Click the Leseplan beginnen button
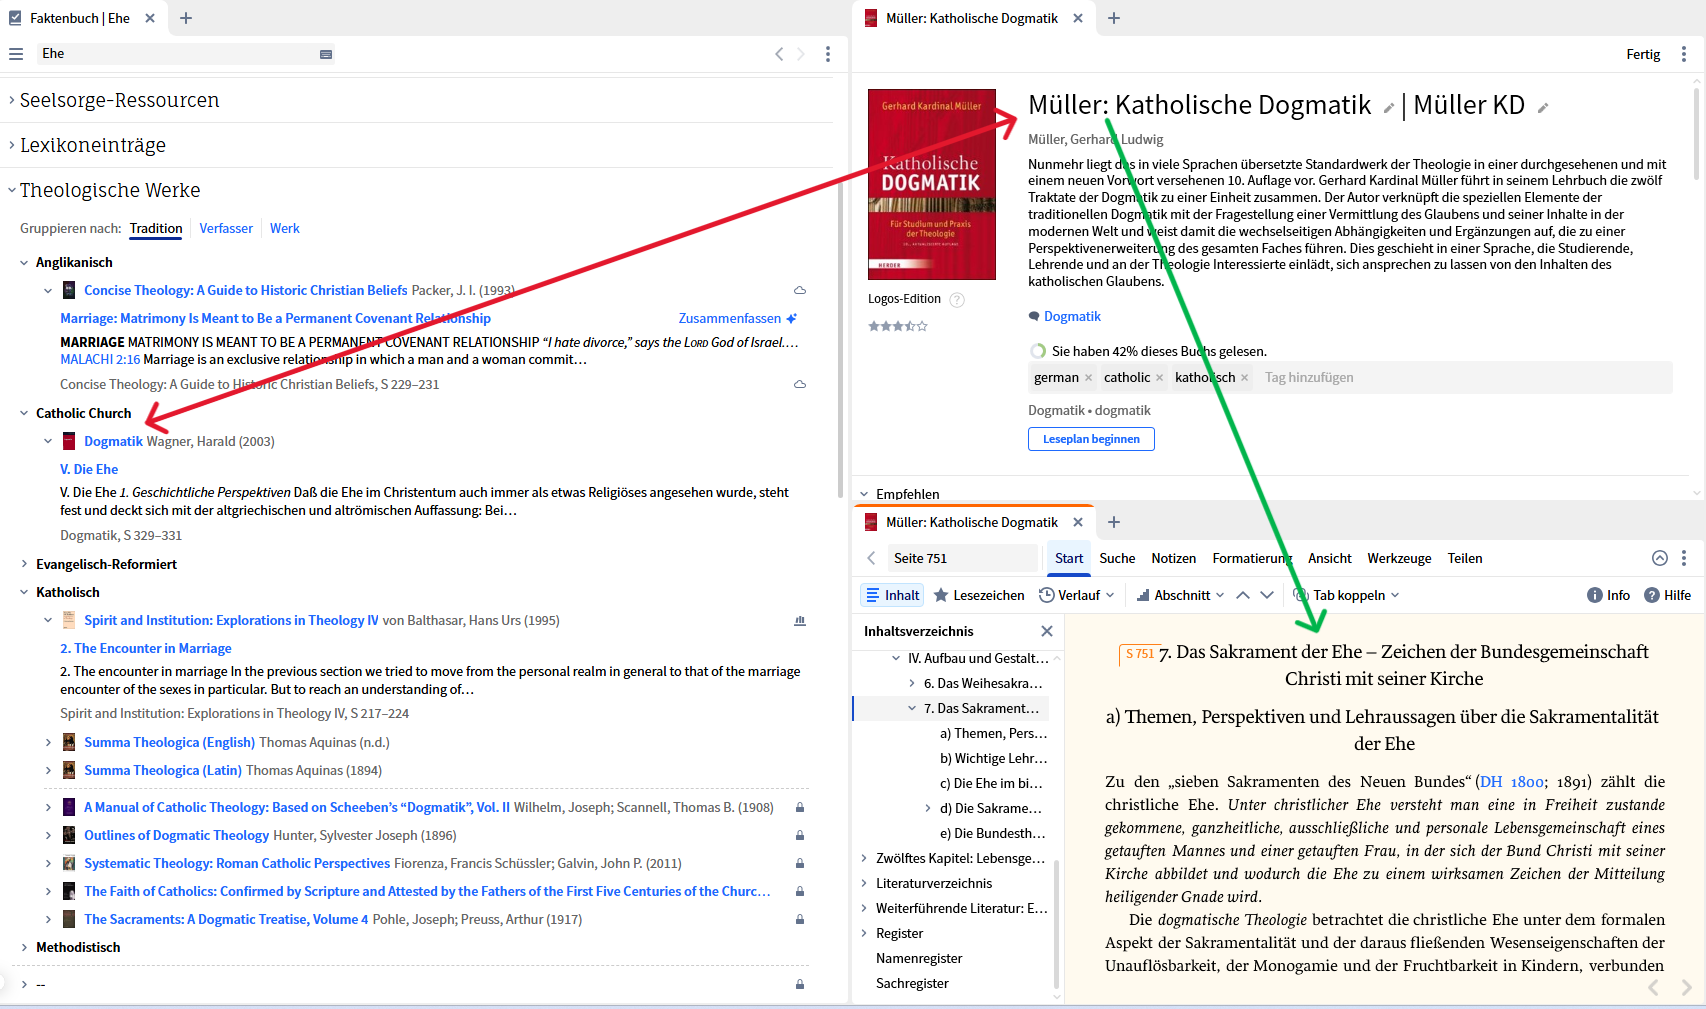Screen dimensions: 1706x1009 [1091, 439]
